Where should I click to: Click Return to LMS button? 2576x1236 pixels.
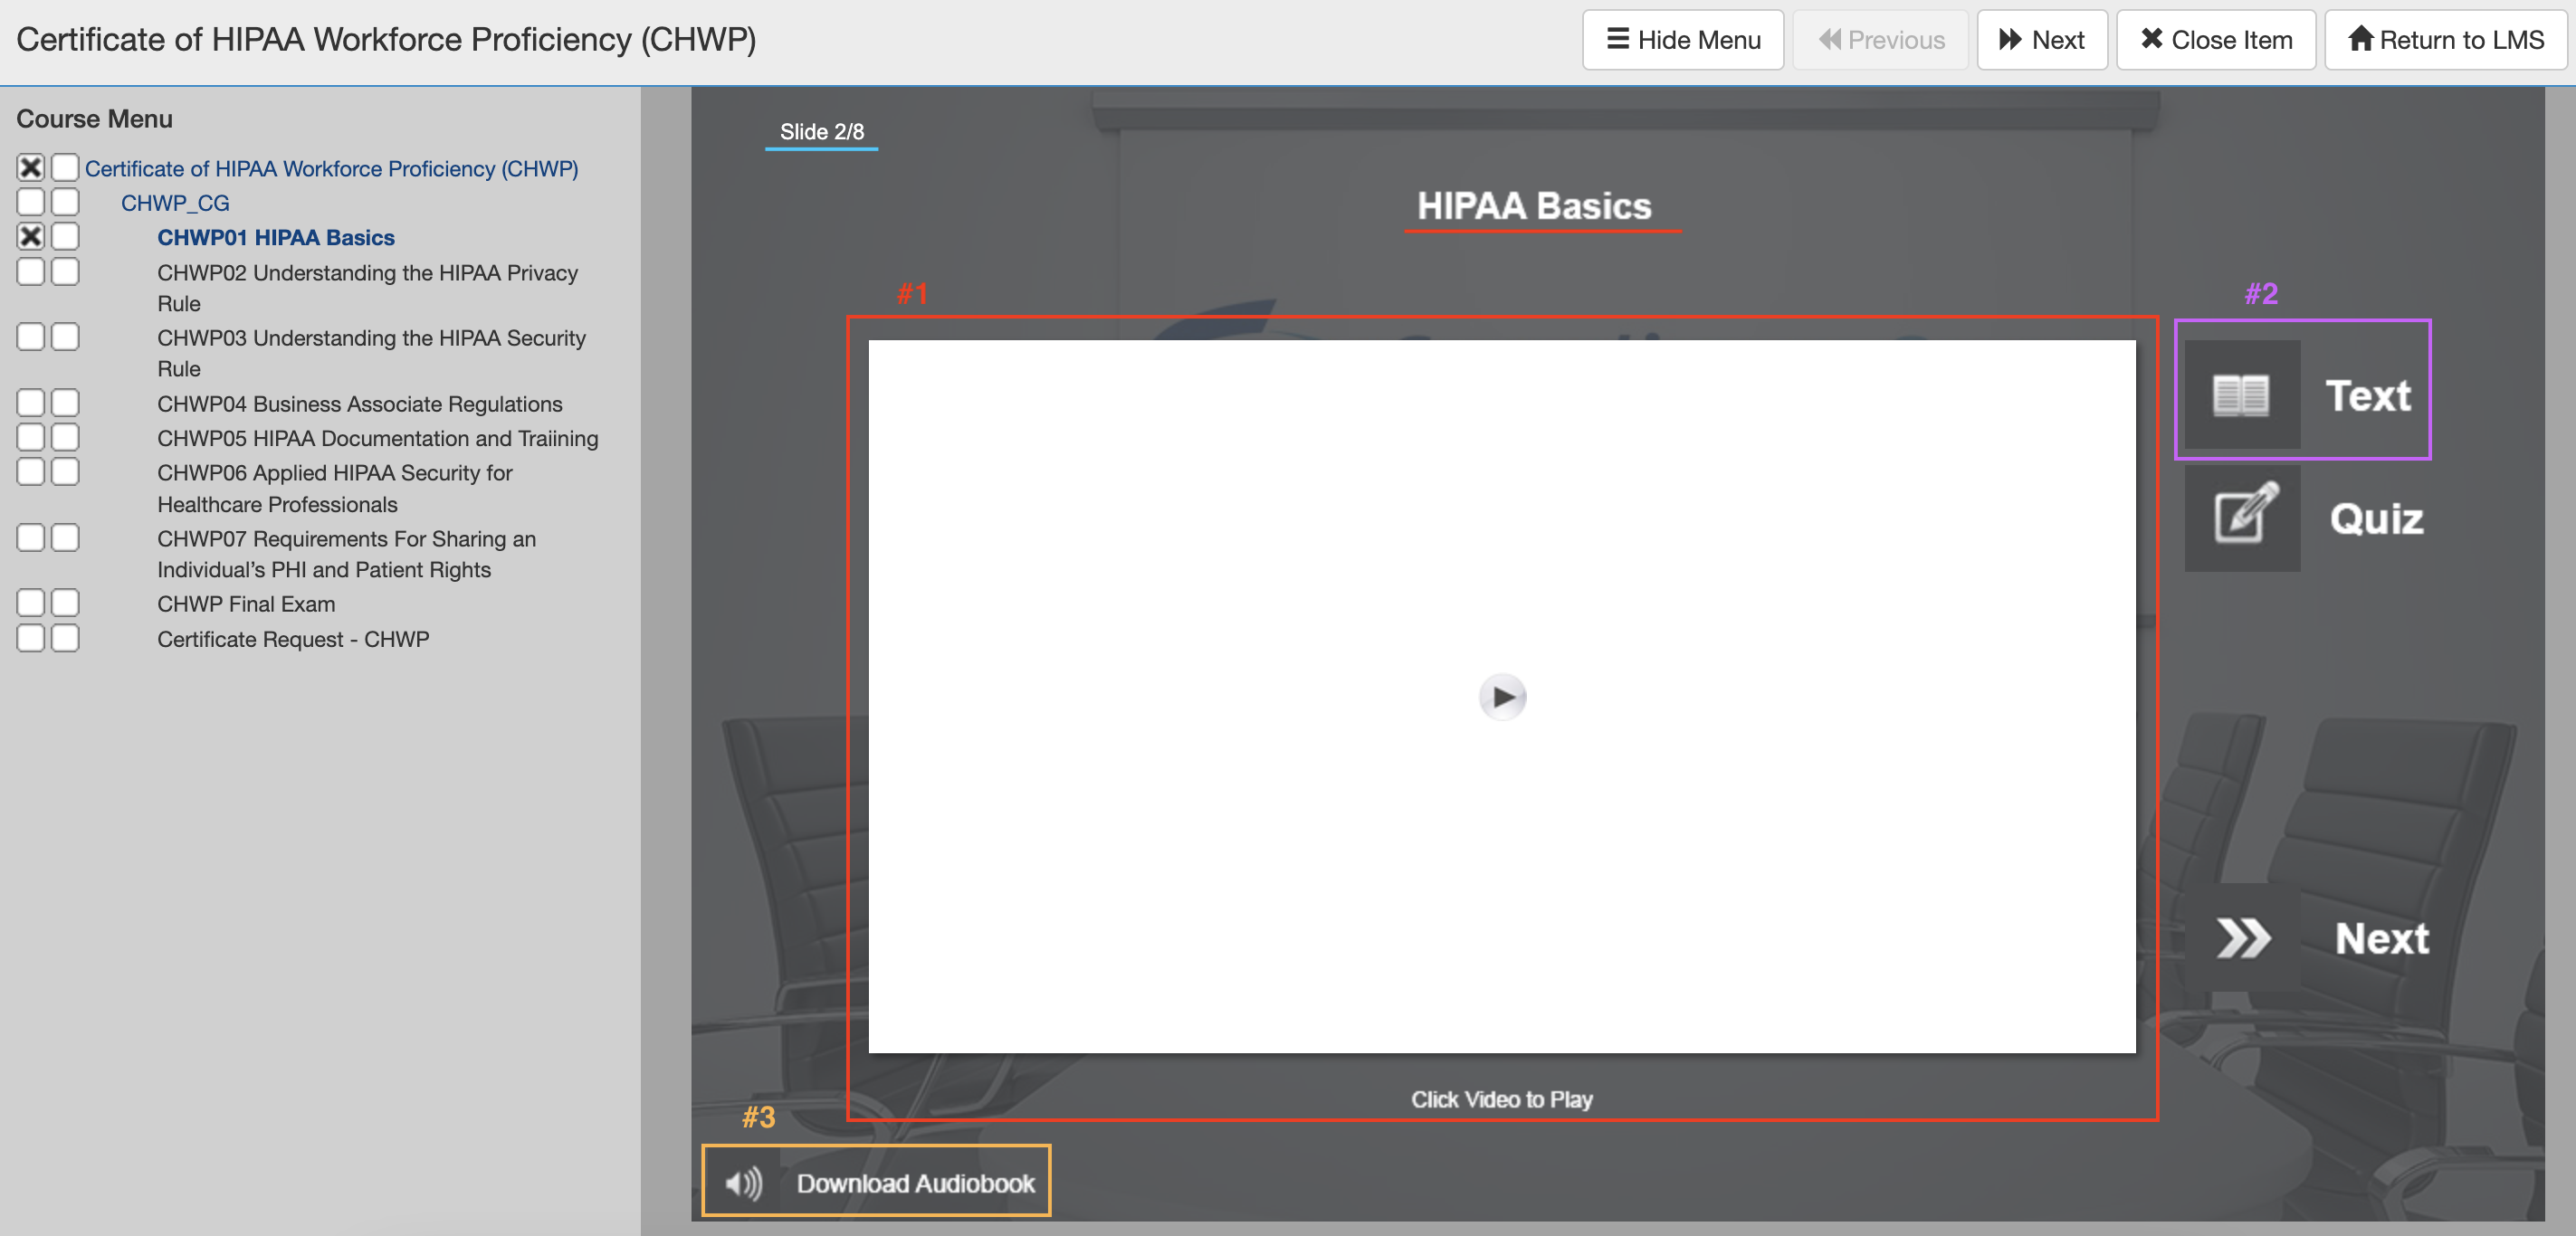(2446, 40)
